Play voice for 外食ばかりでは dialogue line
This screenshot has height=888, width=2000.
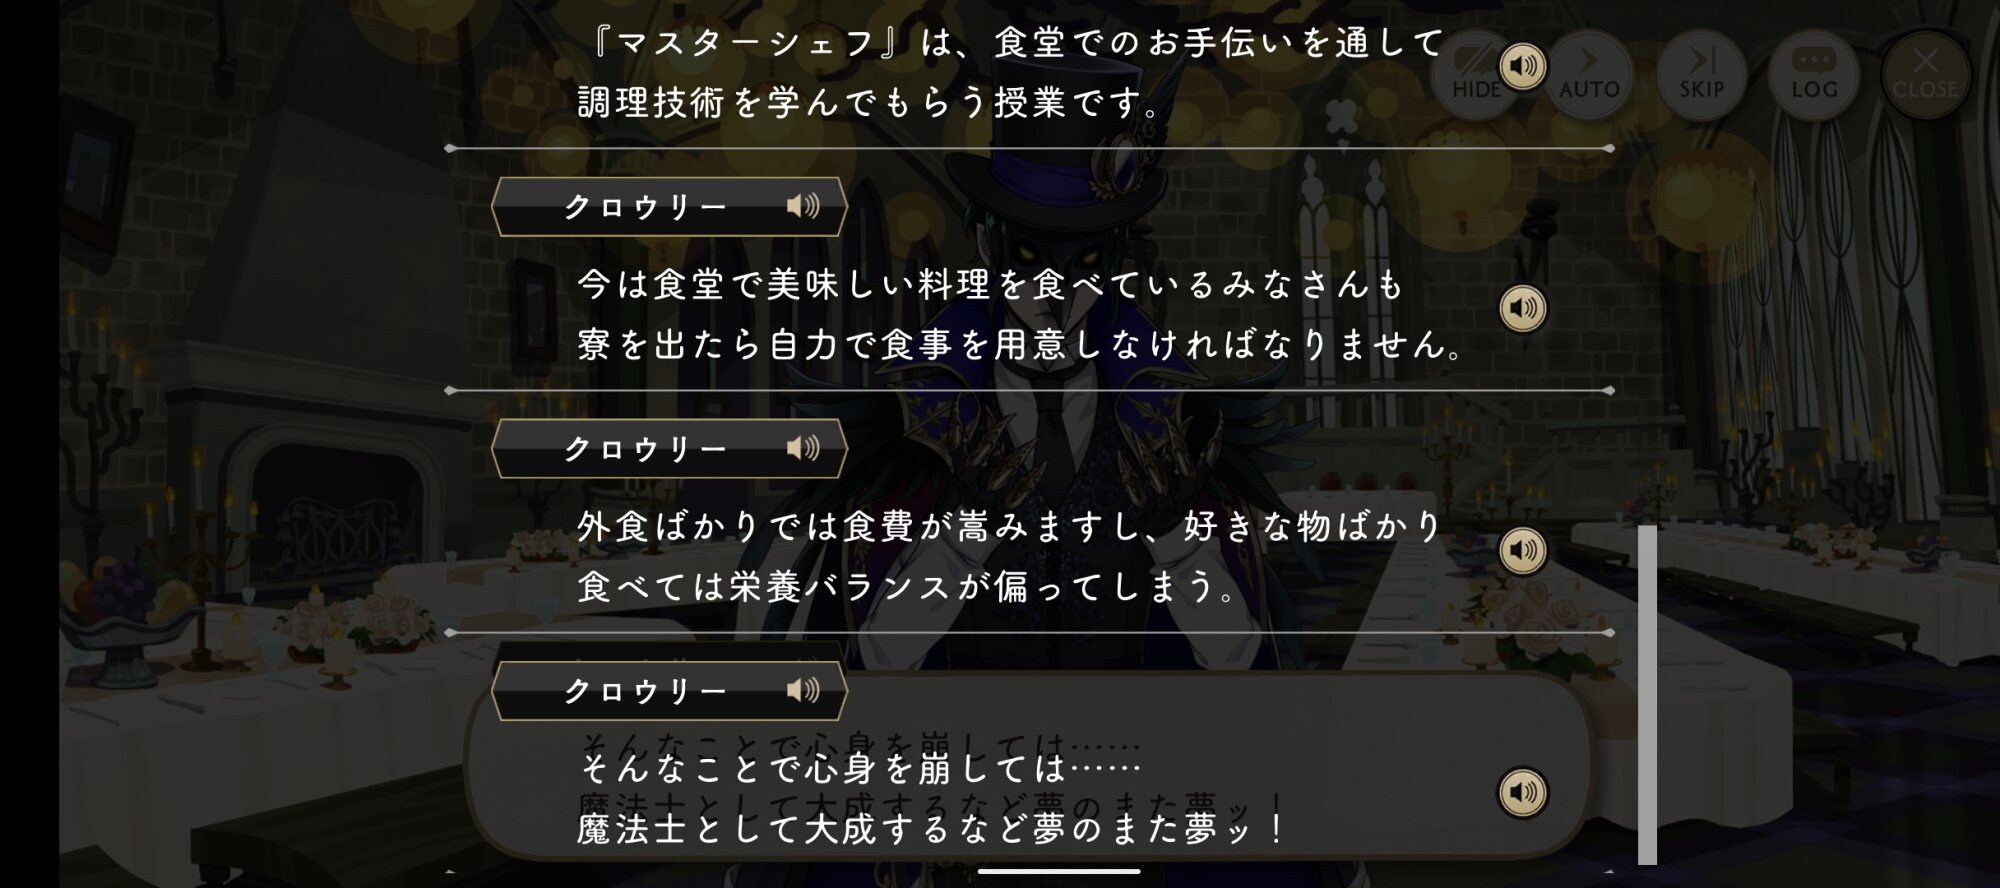click(x=1523, y=550)
